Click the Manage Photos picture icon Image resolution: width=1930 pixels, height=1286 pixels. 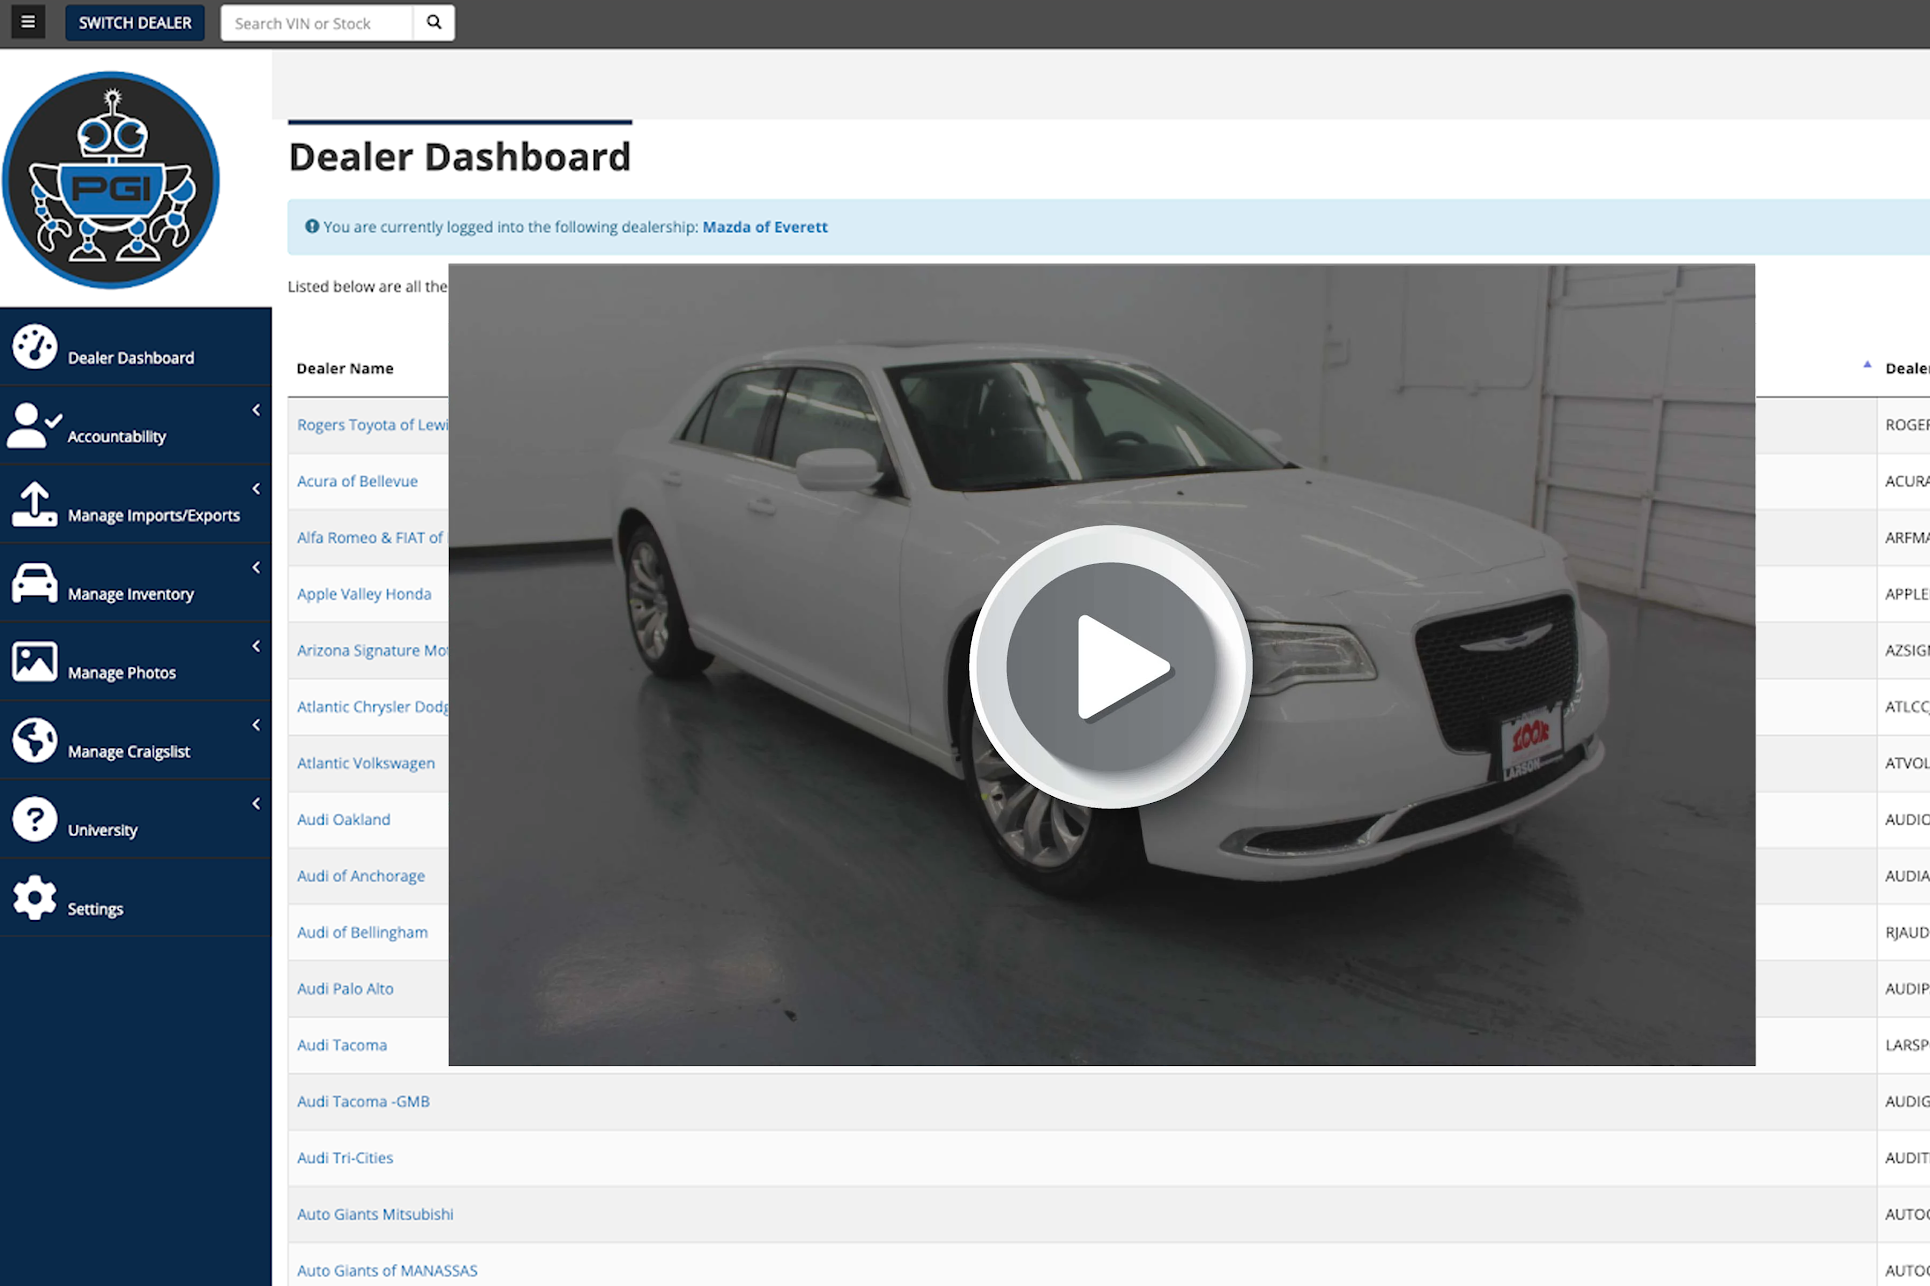34,661
